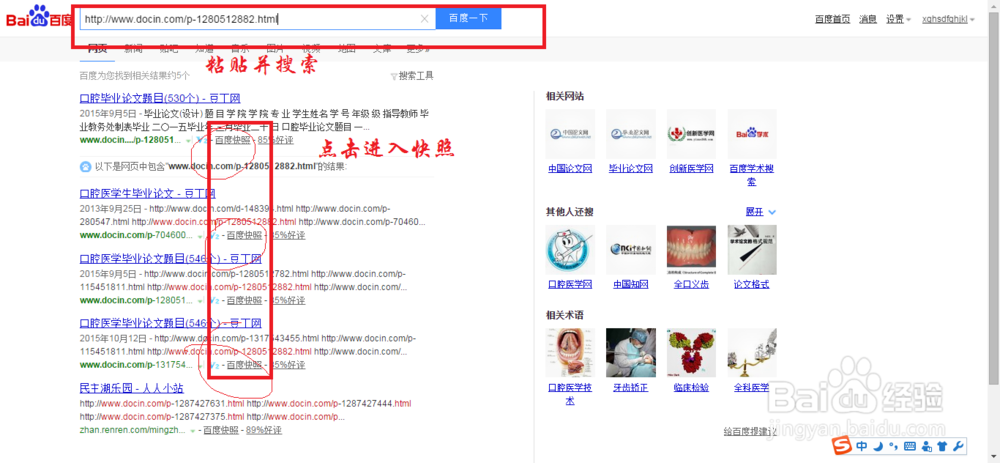Open the 百度首页 link
The height and width of the screenshot is (463, 1000).
[x=832, y=19]
